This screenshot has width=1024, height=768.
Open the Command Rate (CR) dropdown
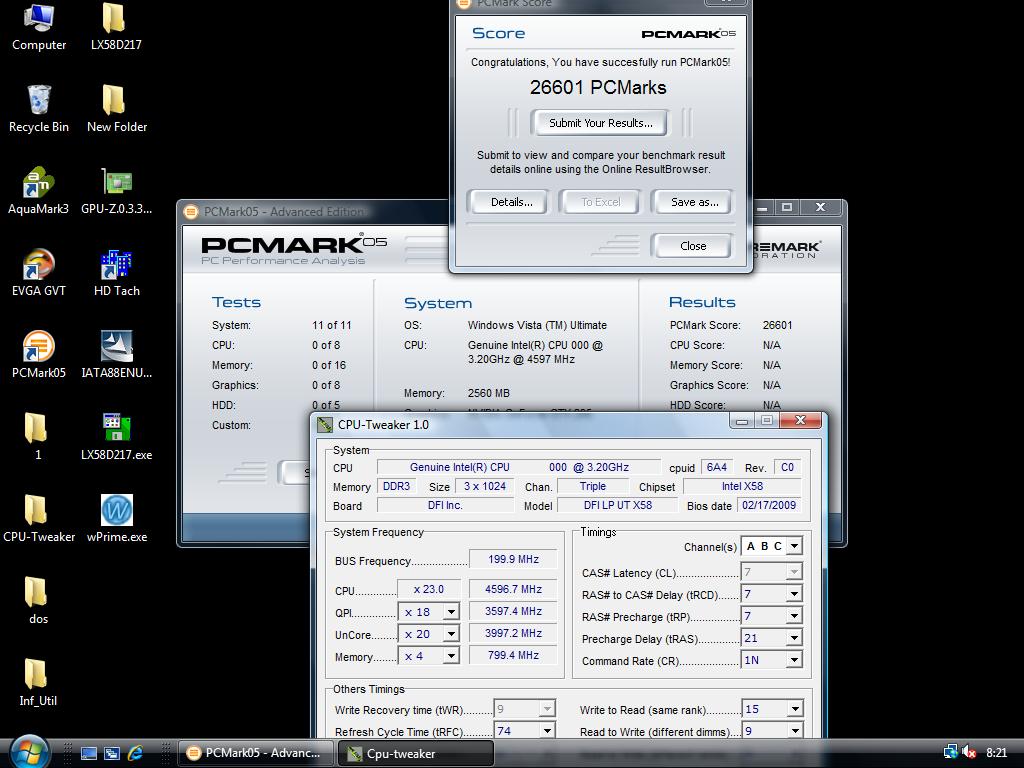point(794,660)
